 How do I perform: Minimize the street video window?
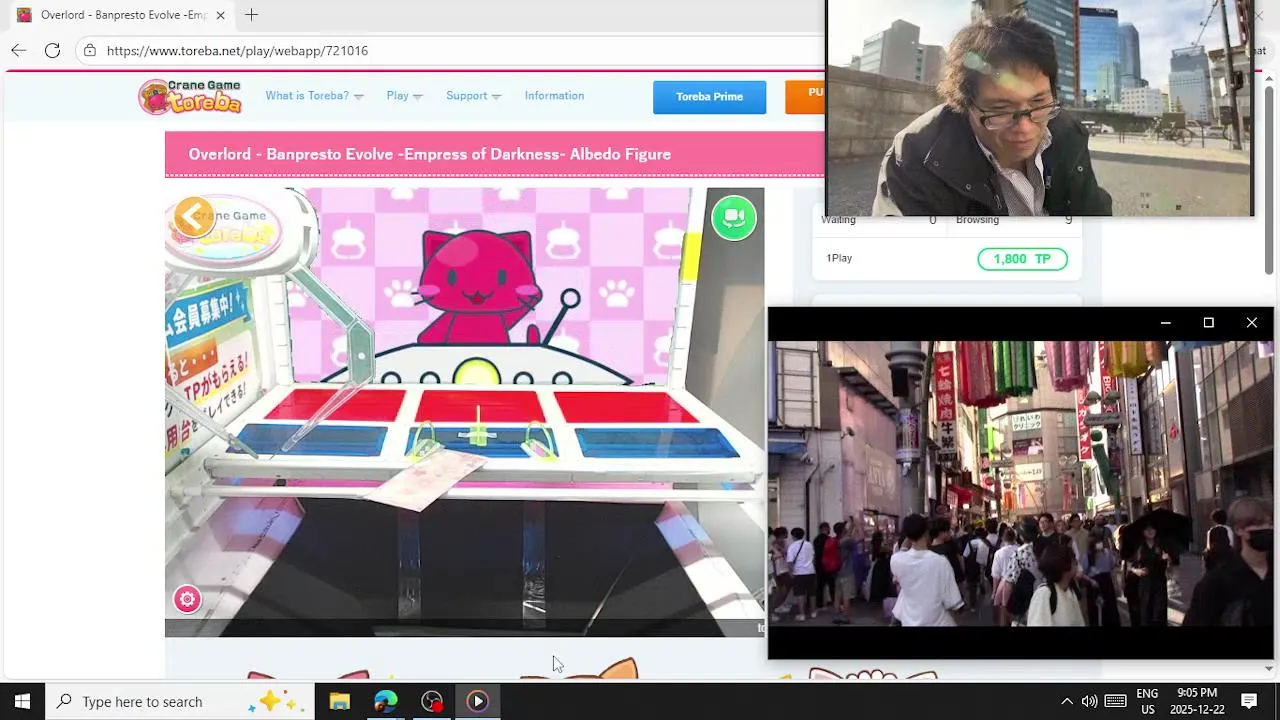click(x=1165, y=323)
